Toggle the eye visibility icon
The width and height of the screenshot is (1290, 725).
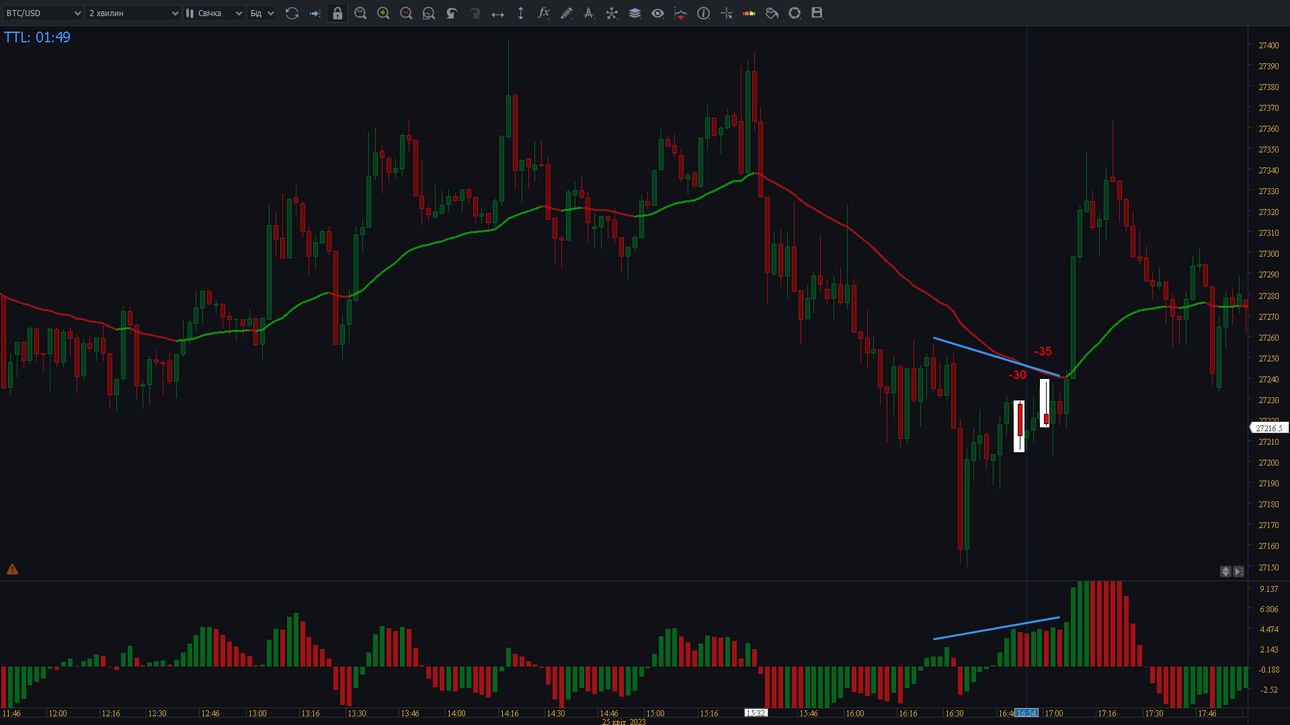[x=658, y=13]
